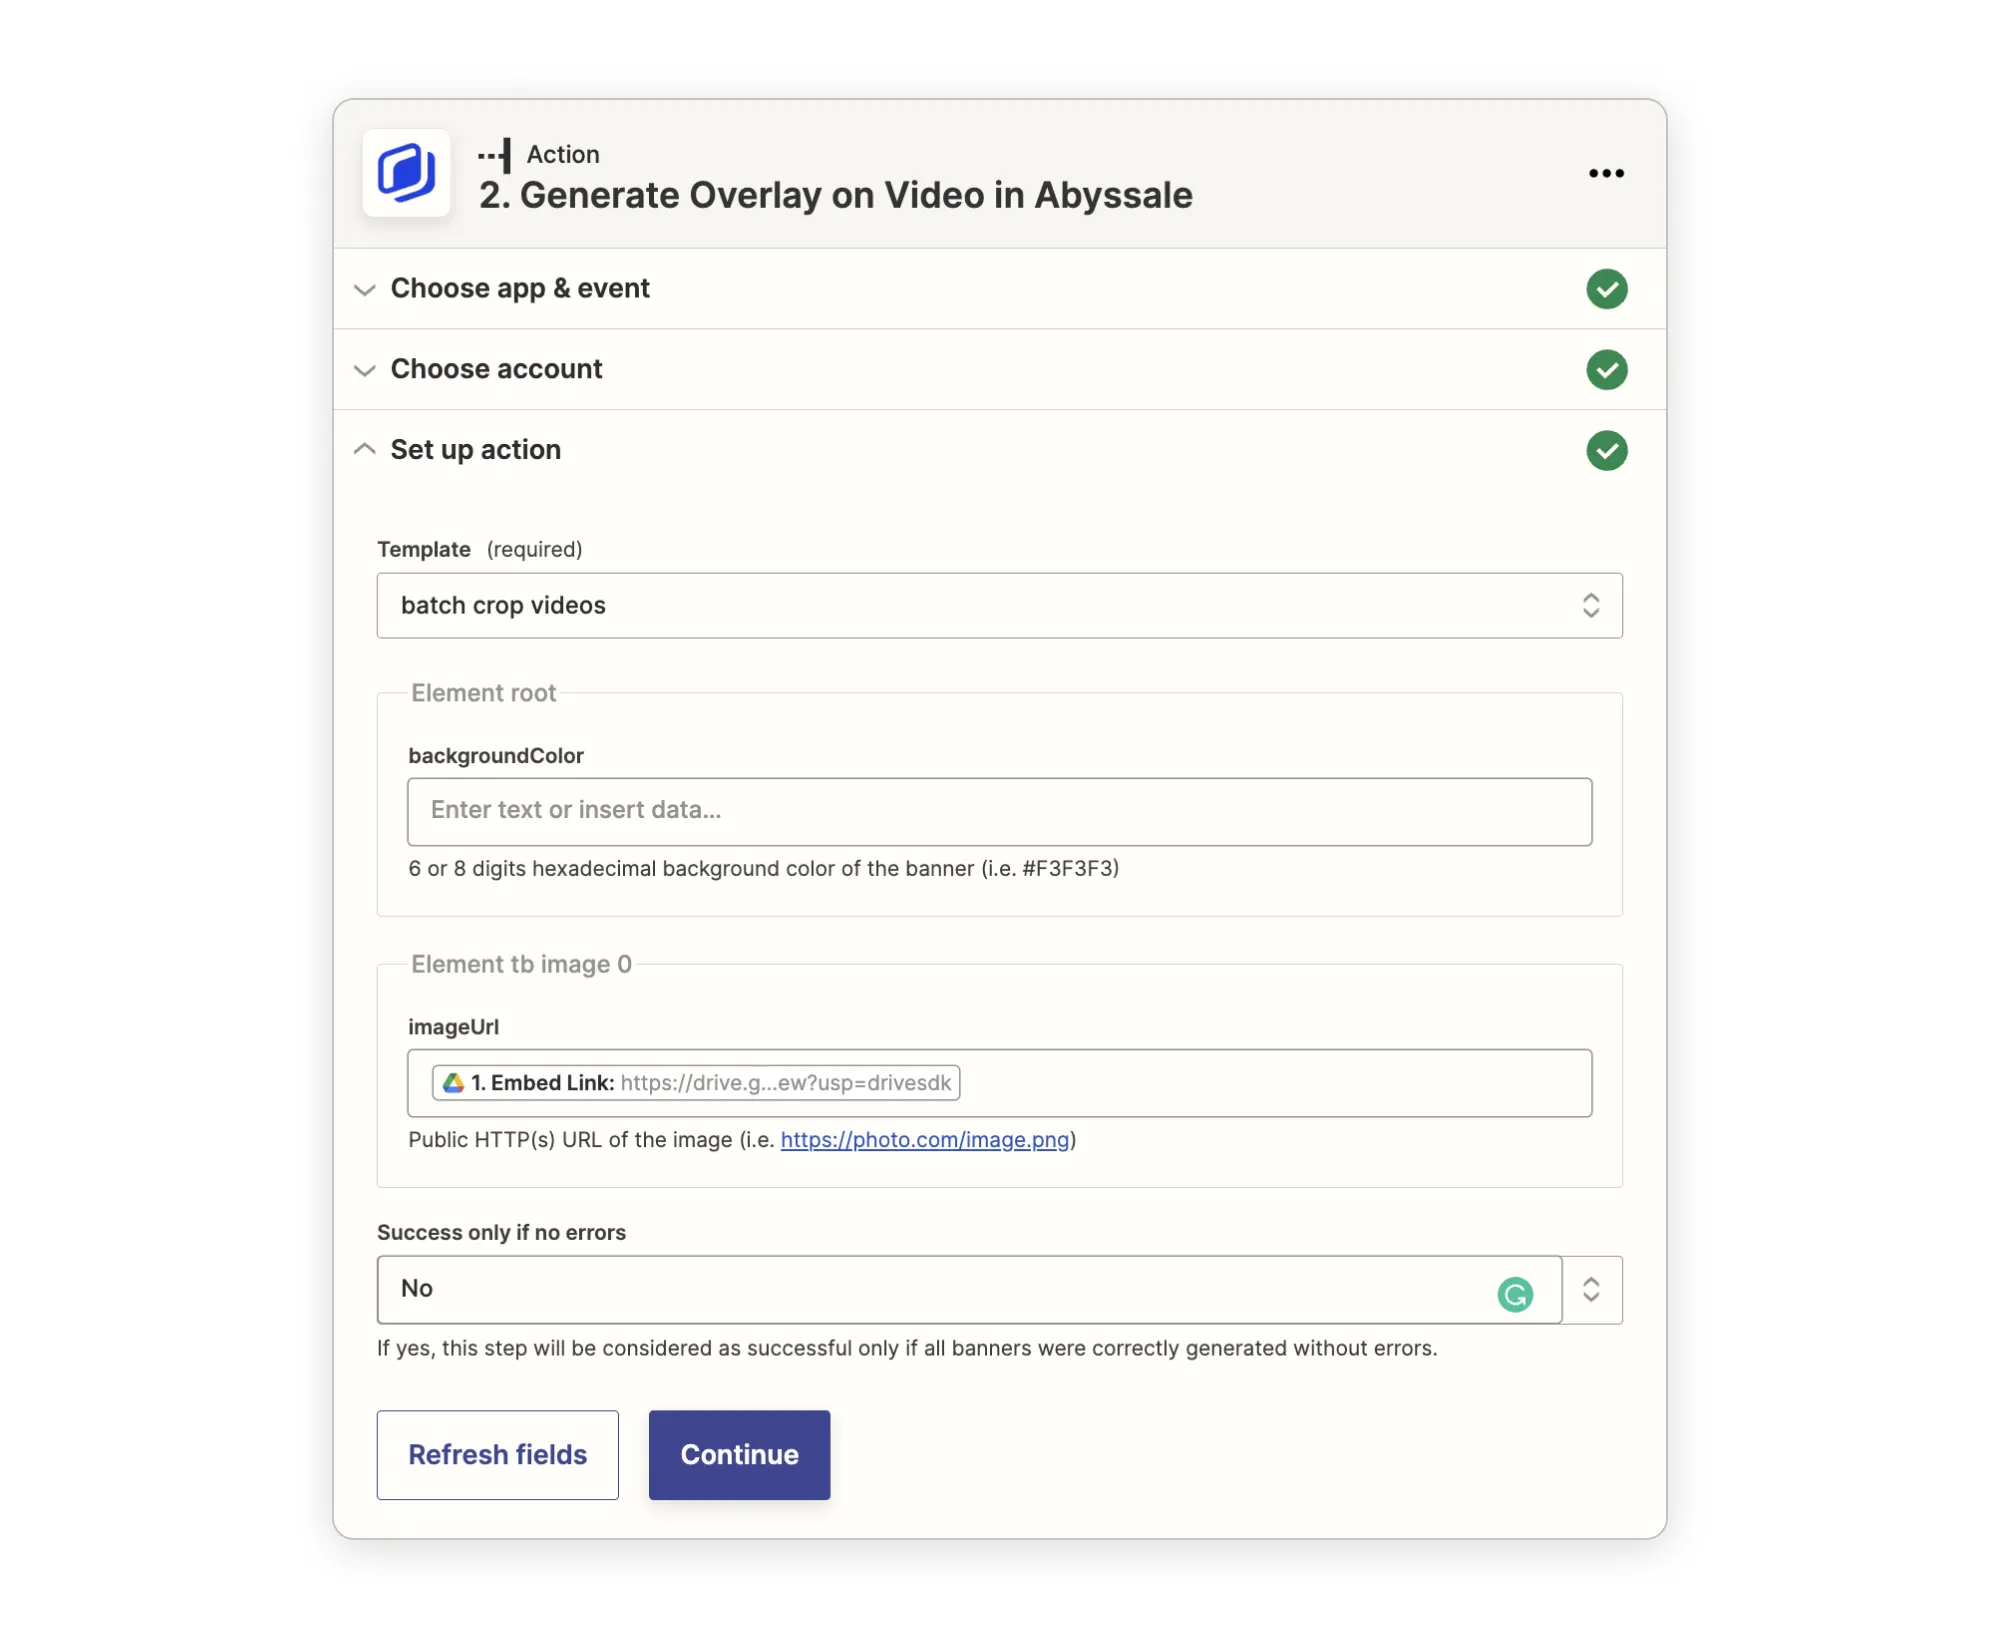Open the three-dot step options menu
This screenshot has height=1640, width=2000.
click(1606, 173)
